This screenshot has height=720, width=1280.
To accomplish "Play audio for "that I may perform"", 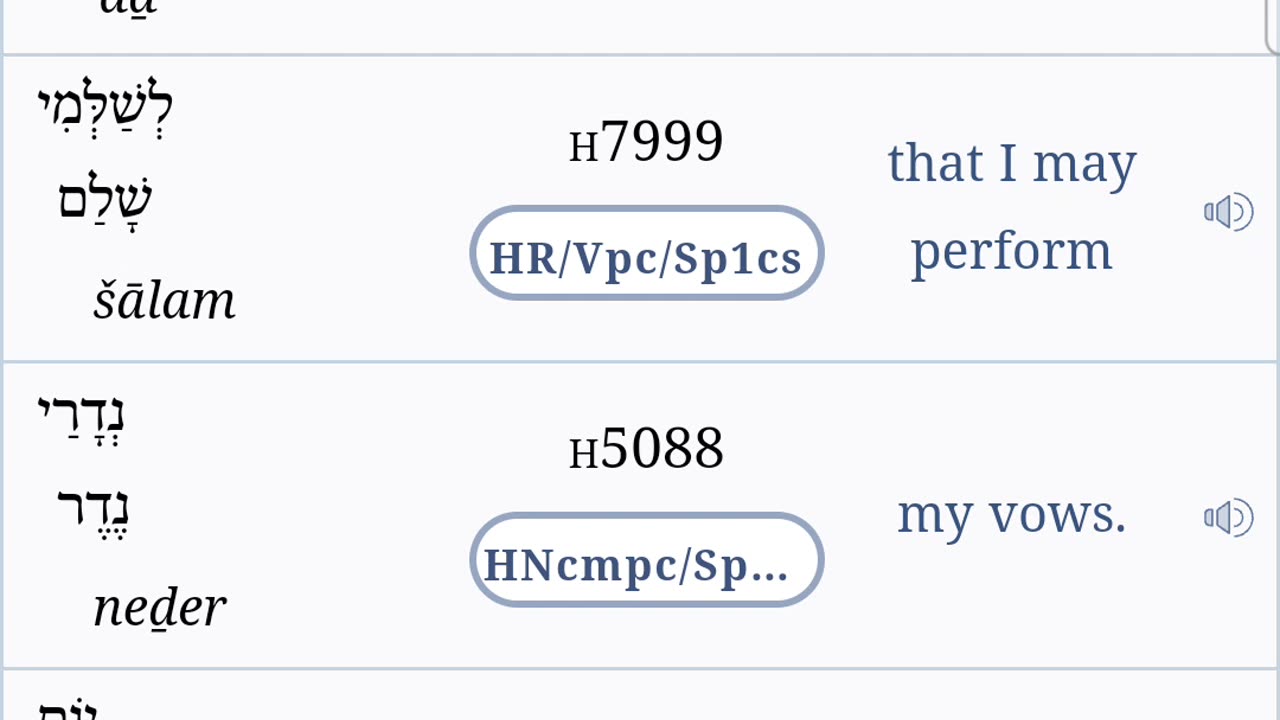I will coord(1228,212).
